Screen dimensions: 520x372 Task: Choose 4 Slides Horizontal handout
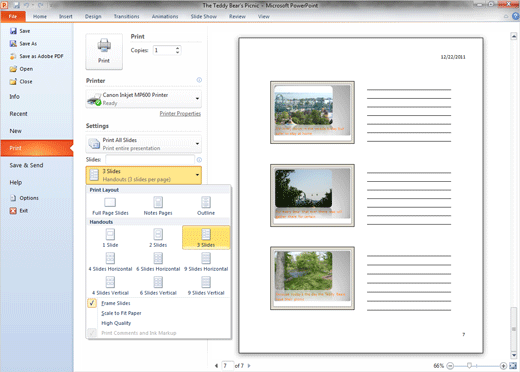110,262
